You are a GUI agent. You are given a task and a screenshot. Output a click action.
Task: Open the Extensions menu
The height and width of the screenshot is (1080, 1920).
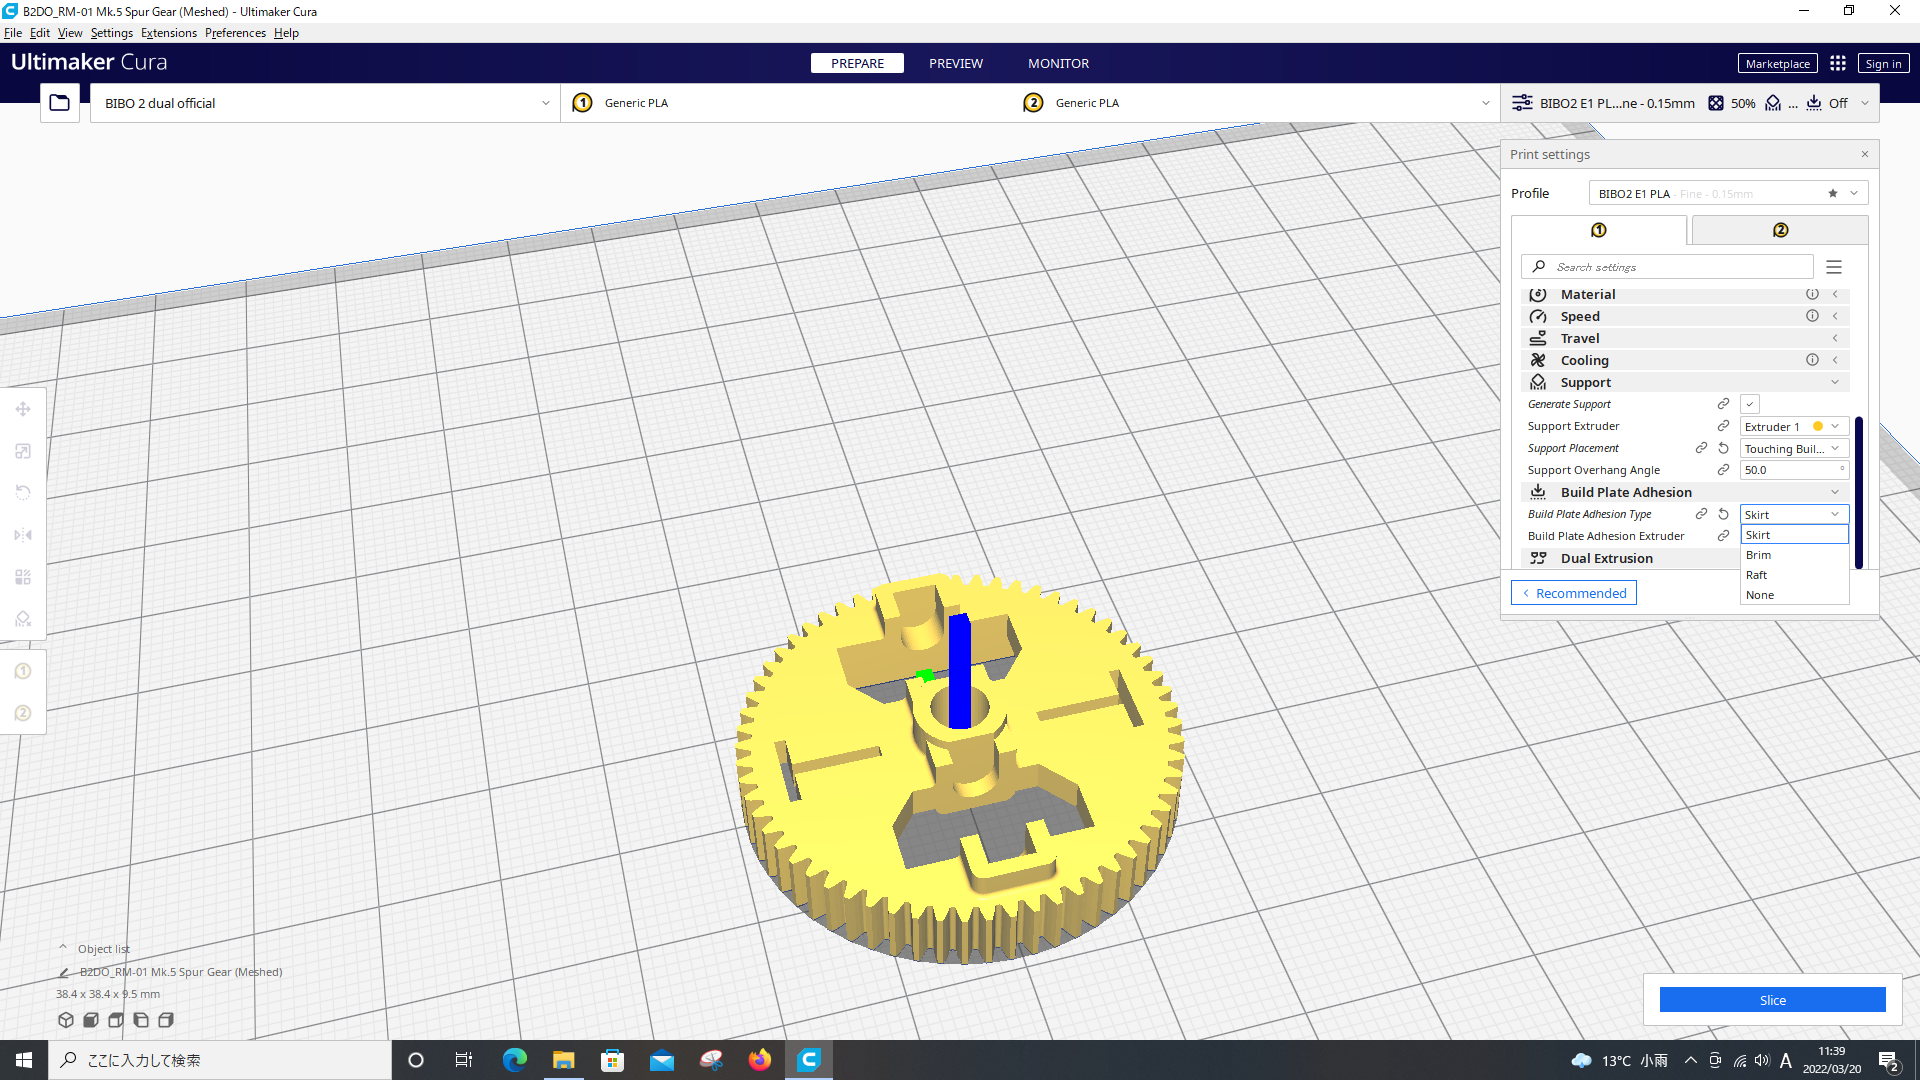click(165, 33)
